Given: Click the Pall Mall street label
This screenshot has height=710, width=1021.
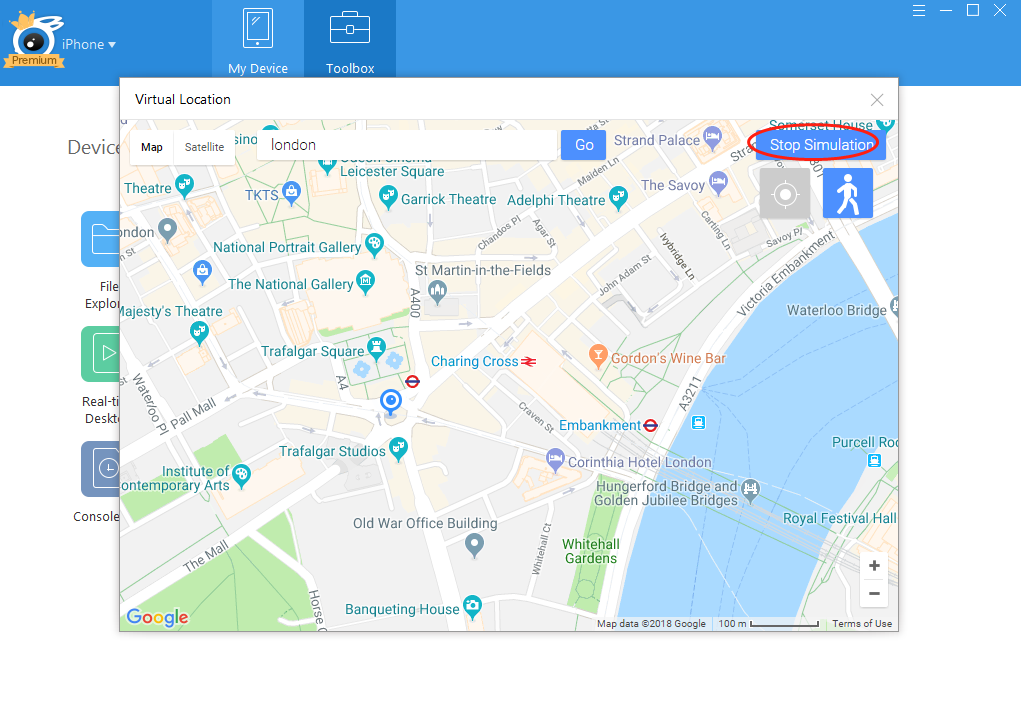Looking at the screenshot, I should pyautogui.click(x=193, y=416).
